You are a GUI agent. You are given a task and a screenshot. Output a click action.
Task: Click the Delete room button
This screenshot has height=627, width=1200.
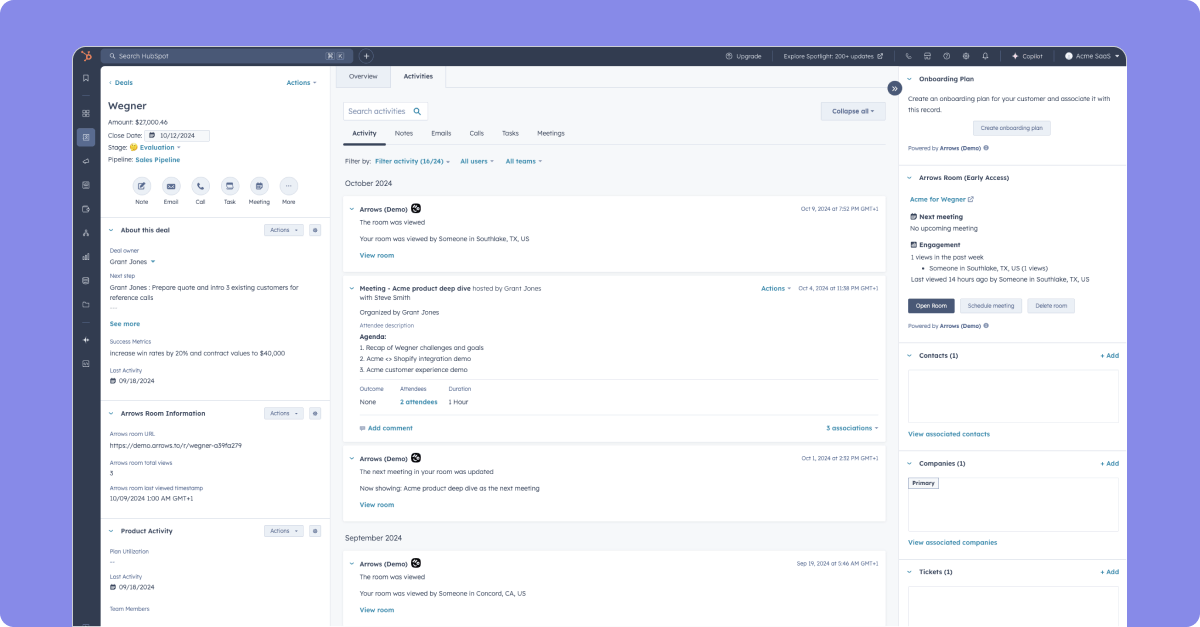(x=1051, y=306)
